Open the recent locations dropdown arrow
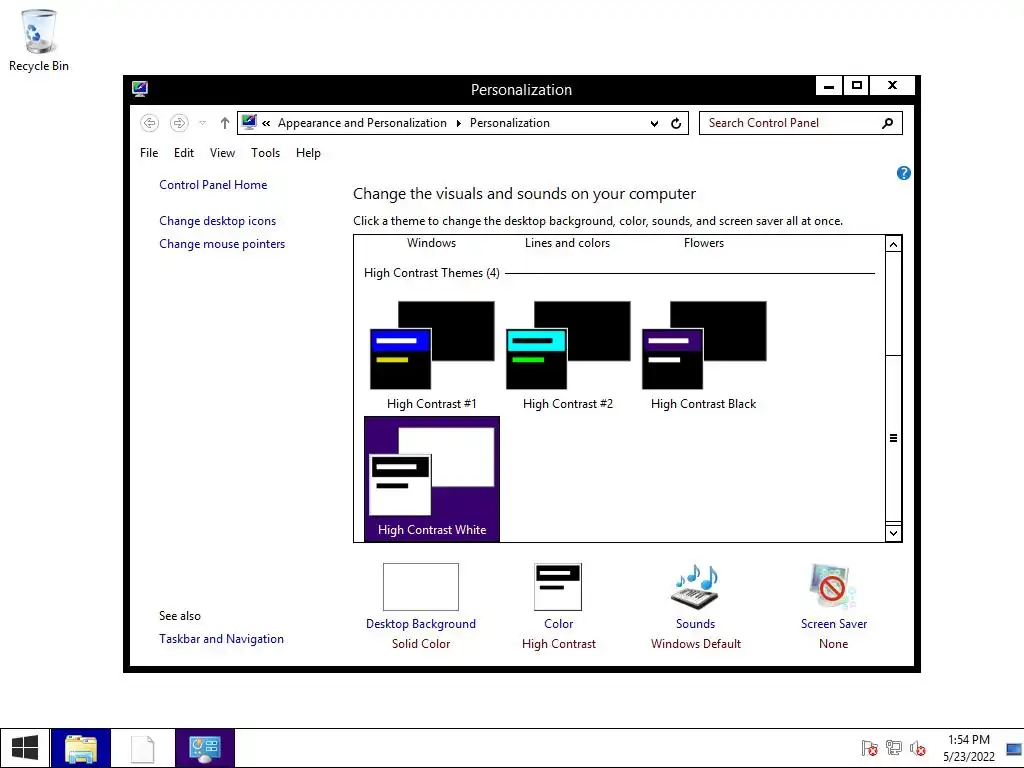Viewport: 1024px width, 768px height. pos(202,123)
